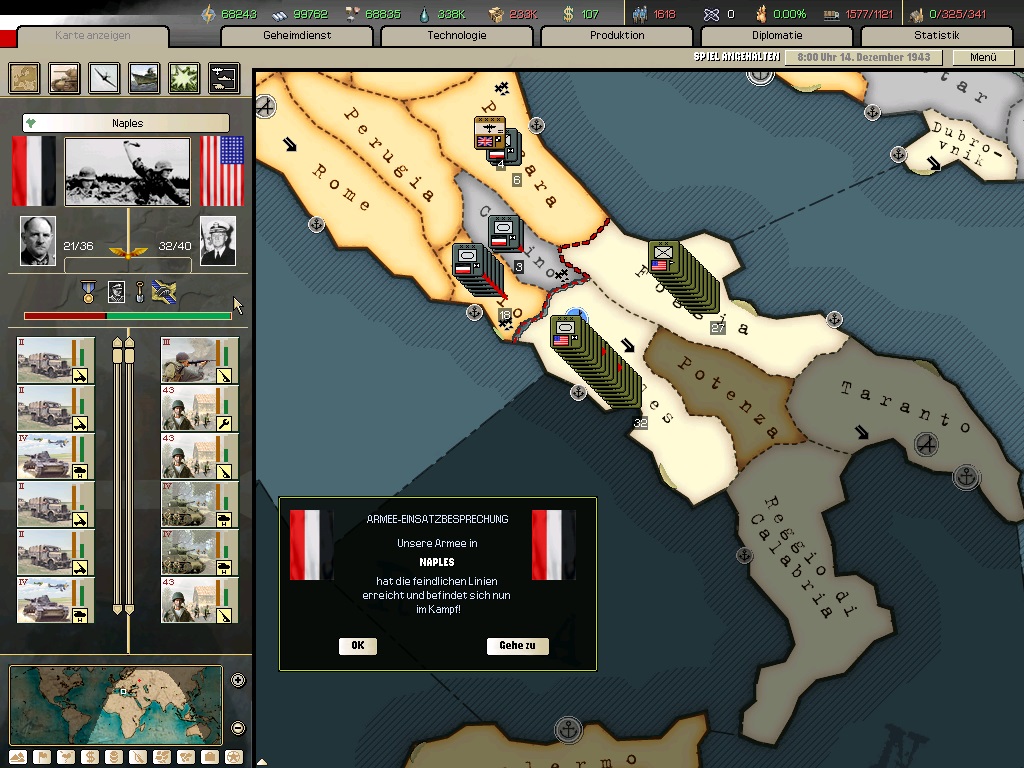This screenshot has height=768, width=1024.
Task: Click the handshake flag icon in battle panel
Action: [164, 292]
